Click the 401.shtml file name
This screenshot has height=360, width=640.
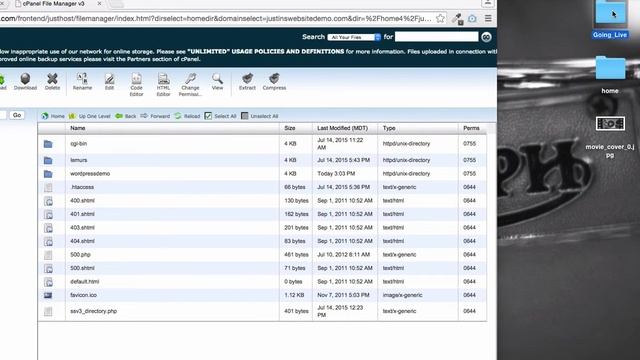pyautogui.click(x=82, y=214)
